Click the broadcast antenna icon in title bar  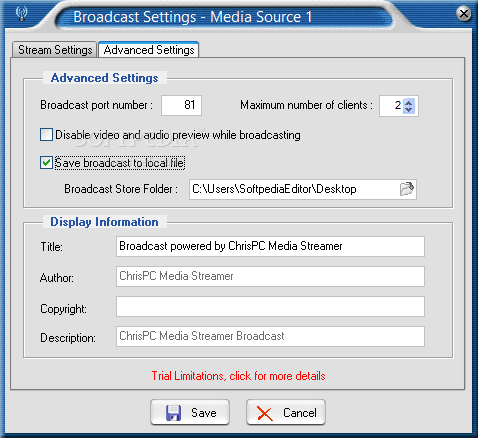pos(22,13)
